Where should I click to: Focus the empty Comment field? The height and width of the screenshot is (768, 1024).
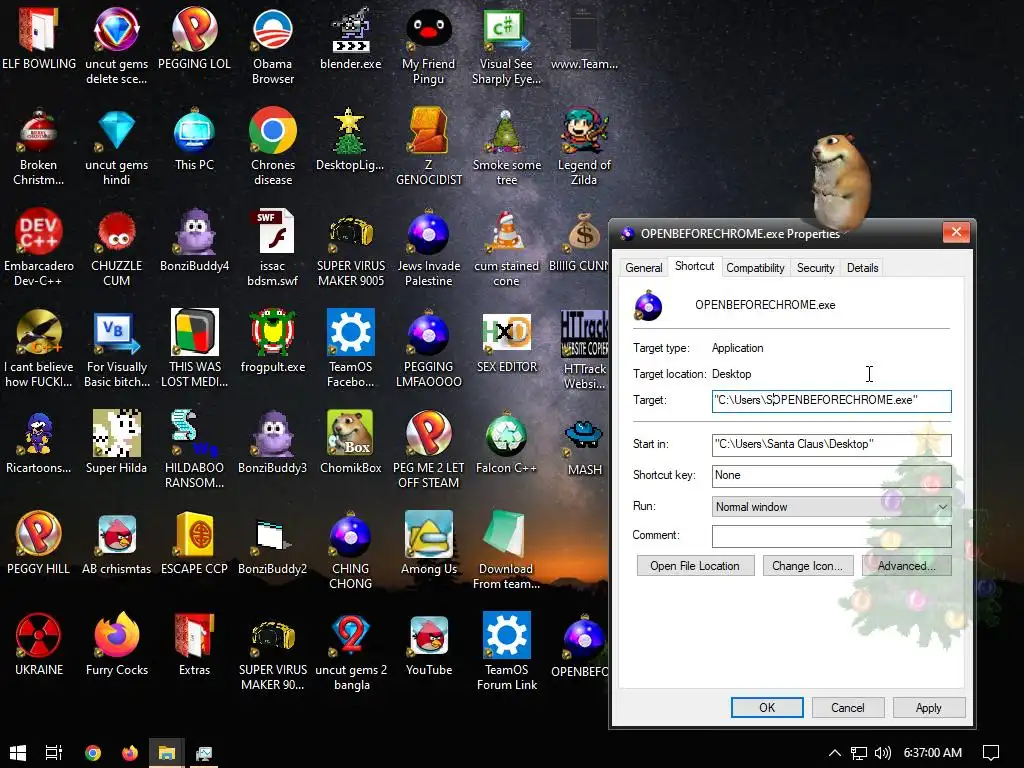pos(831,536)
